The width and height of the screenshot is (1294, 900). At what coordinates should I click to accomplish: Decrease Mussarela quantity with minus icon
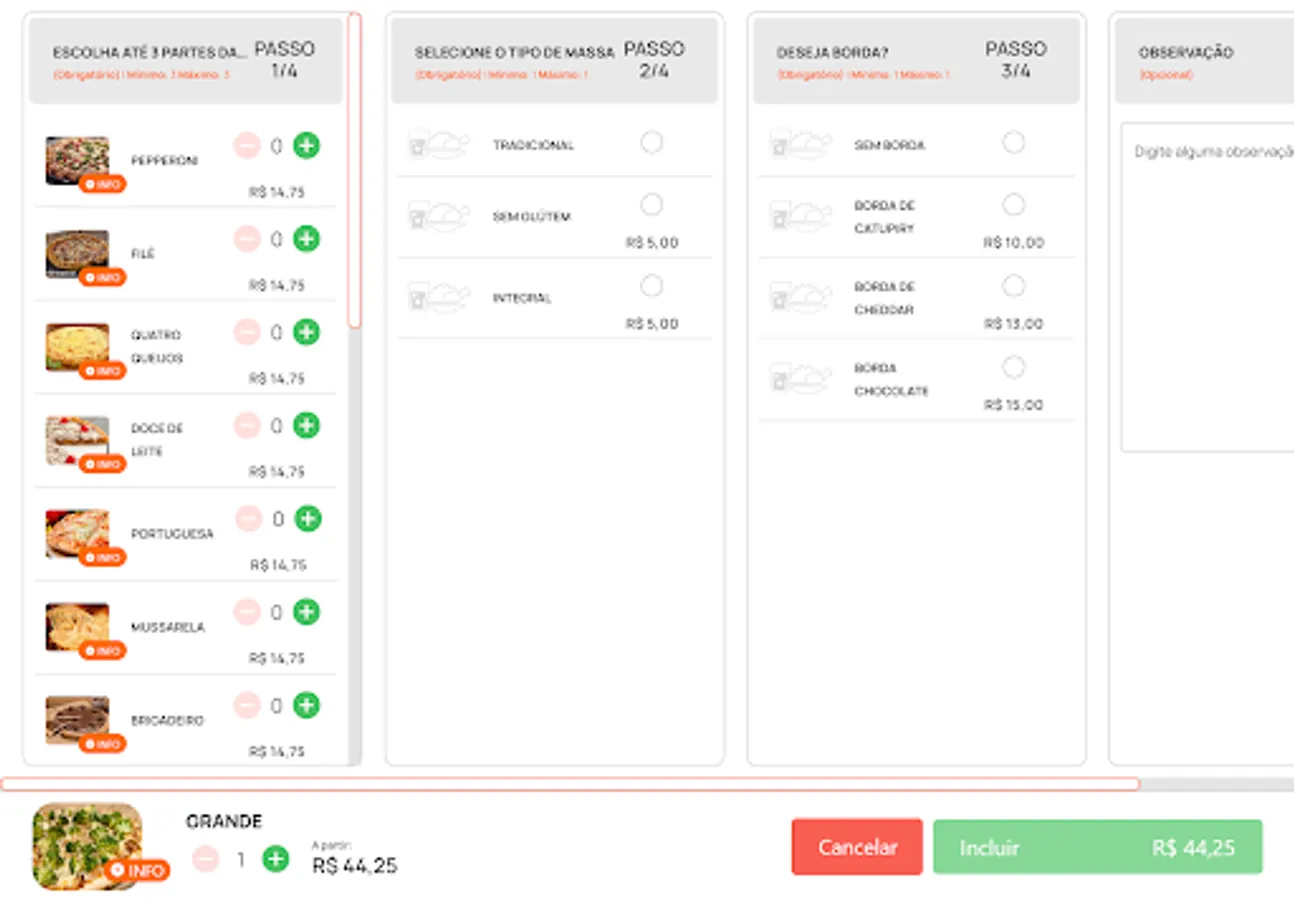247,612
